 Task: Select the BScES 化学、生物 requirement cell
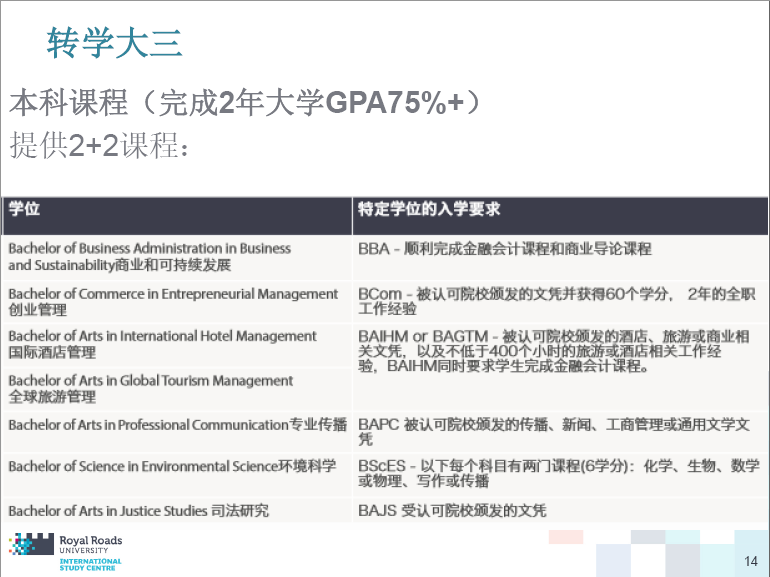[x=560, y=474]
